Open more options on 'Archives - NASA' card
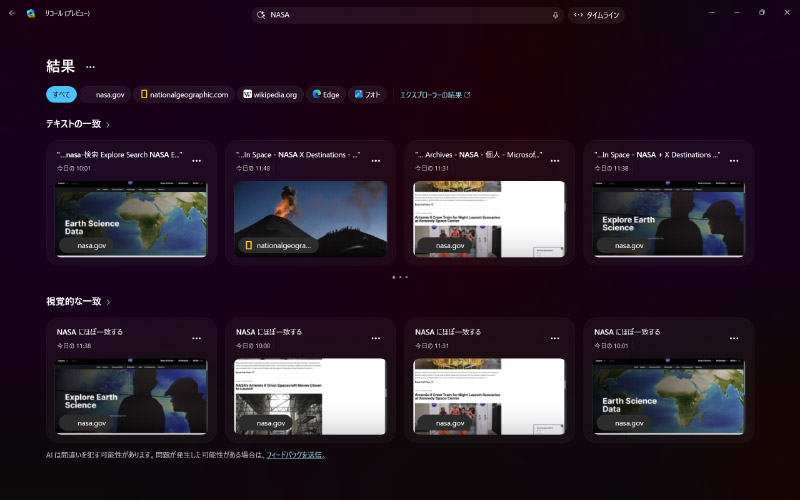 coord(555,161)
